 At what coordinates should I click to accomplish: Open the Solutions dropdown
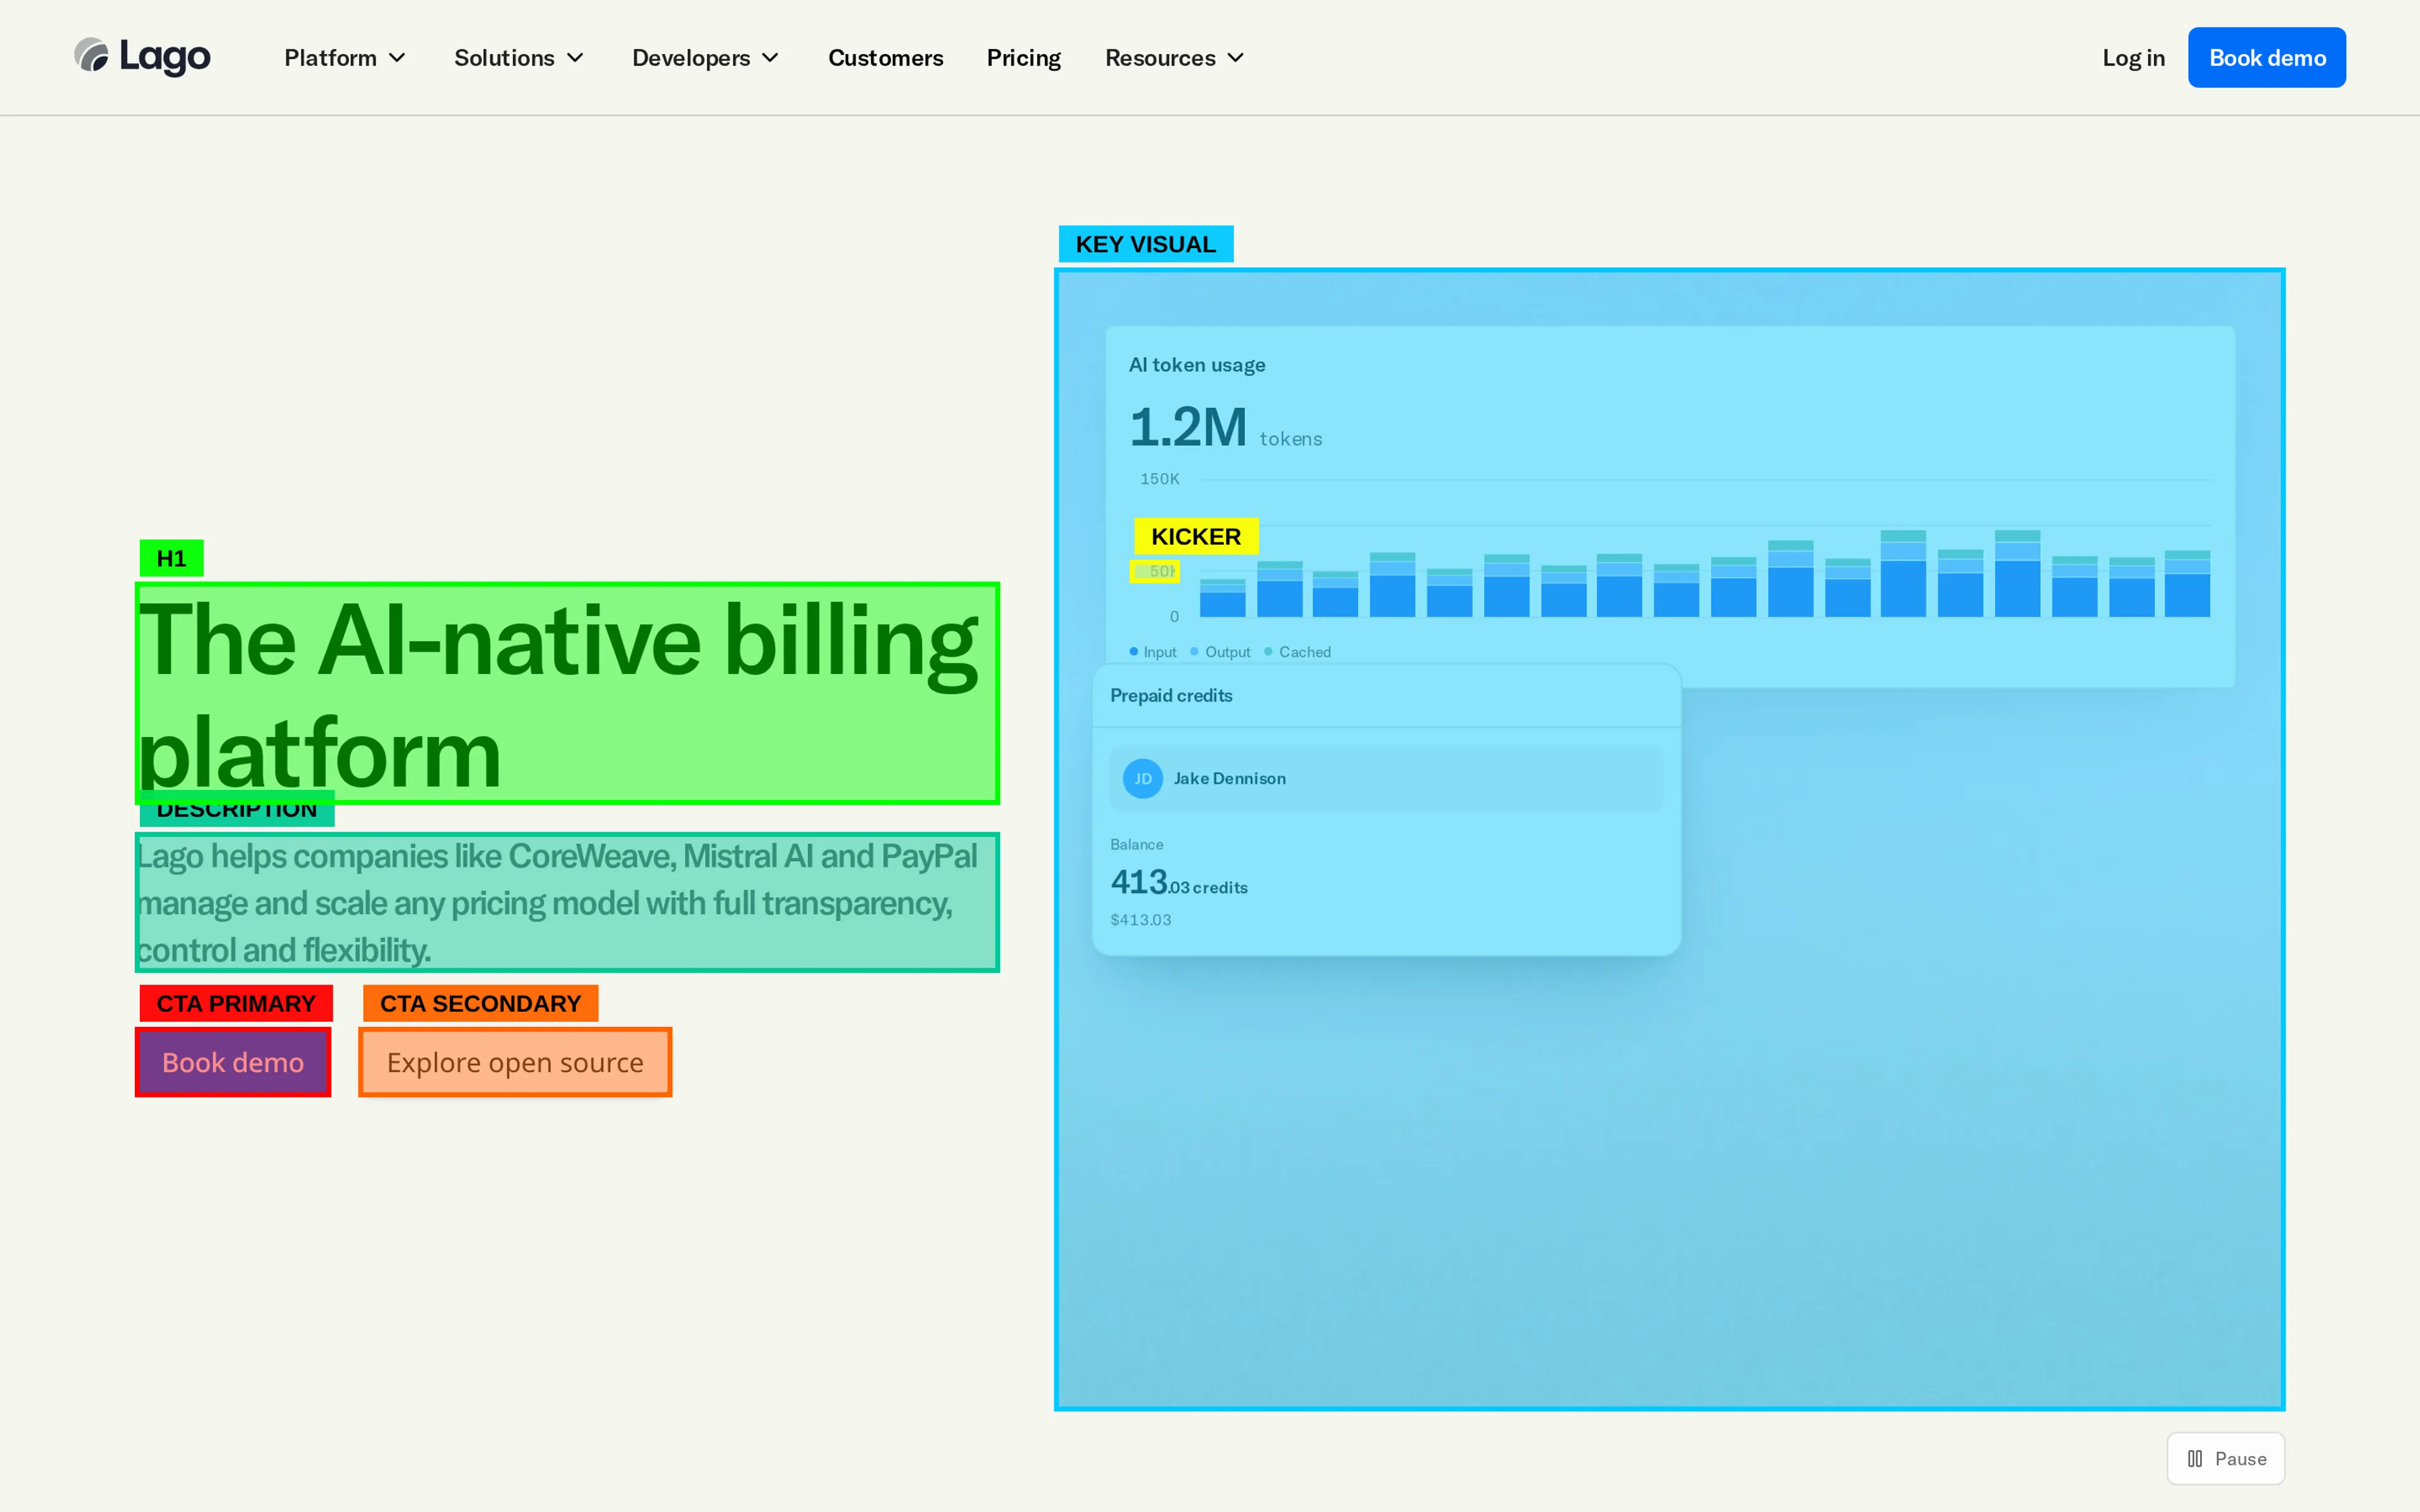click(519, 58)
